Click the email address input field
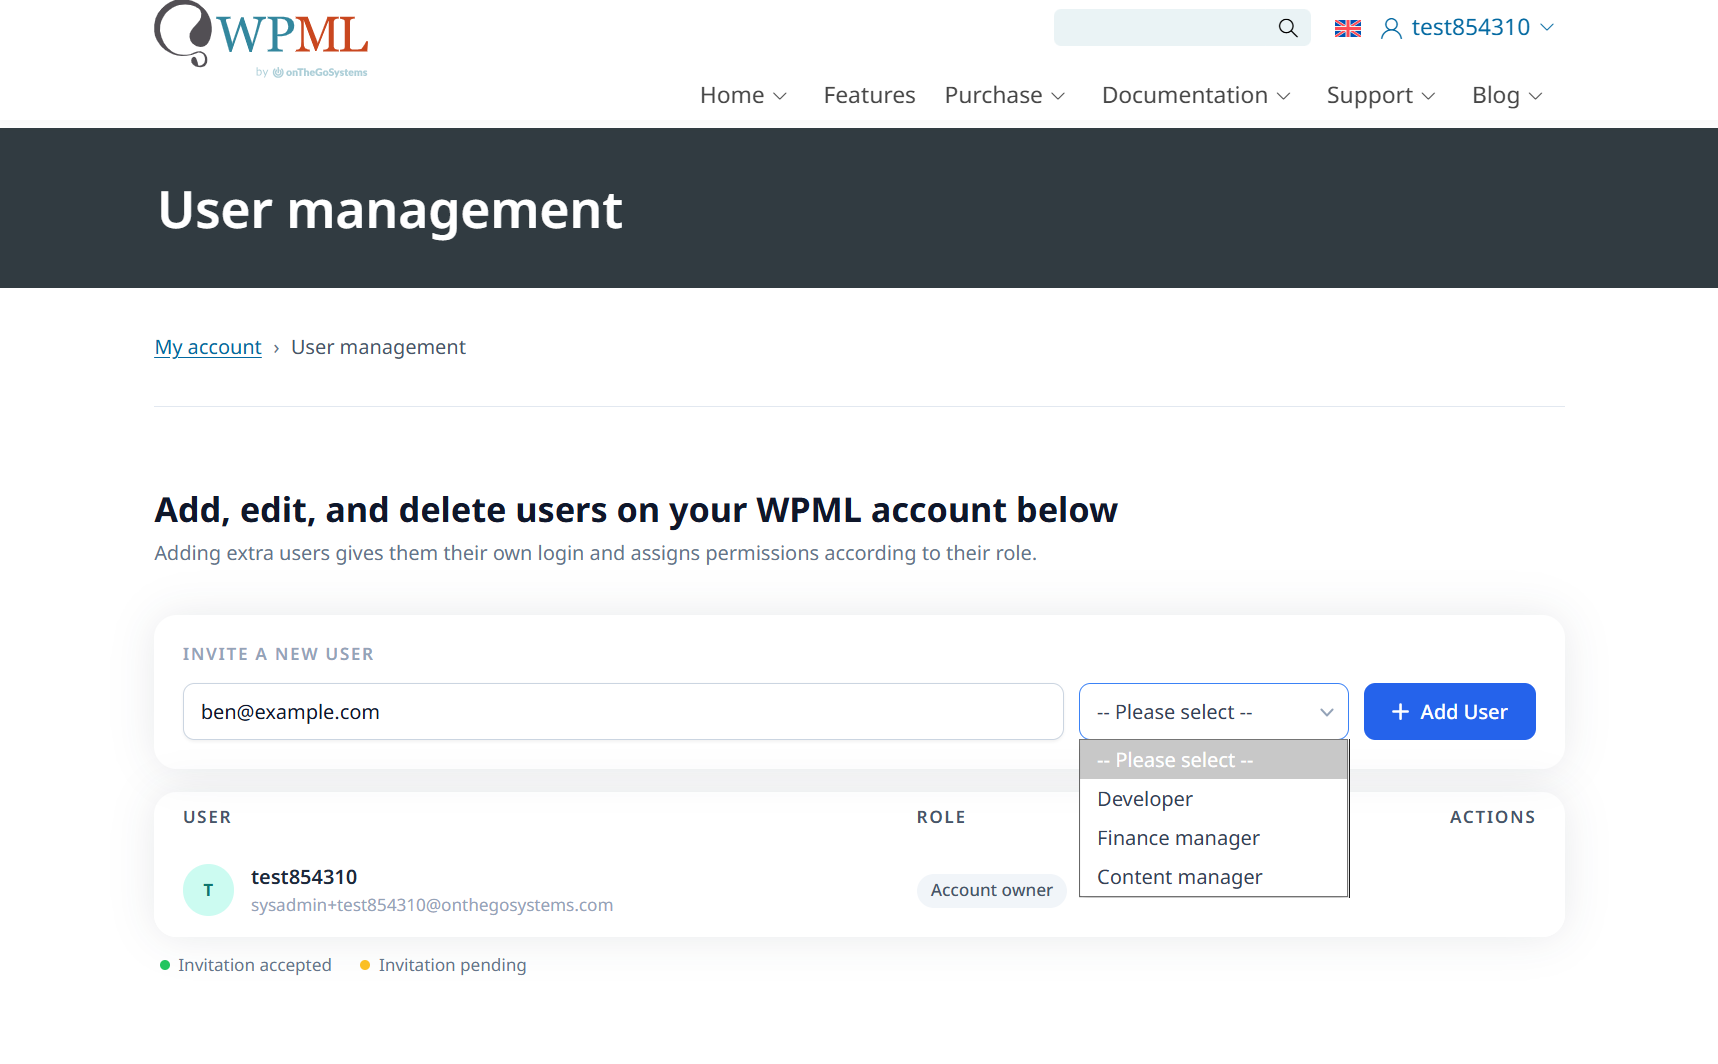This screenshot has width=1718, height=1064. point(622,712)
